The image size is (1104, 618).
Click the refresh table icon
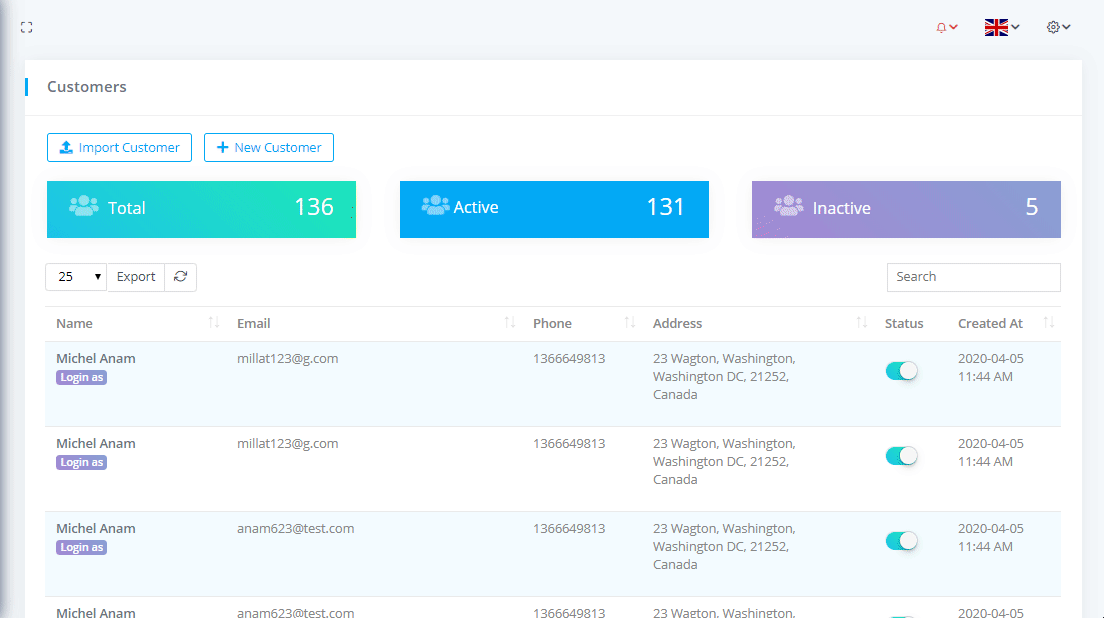(180, 277)
